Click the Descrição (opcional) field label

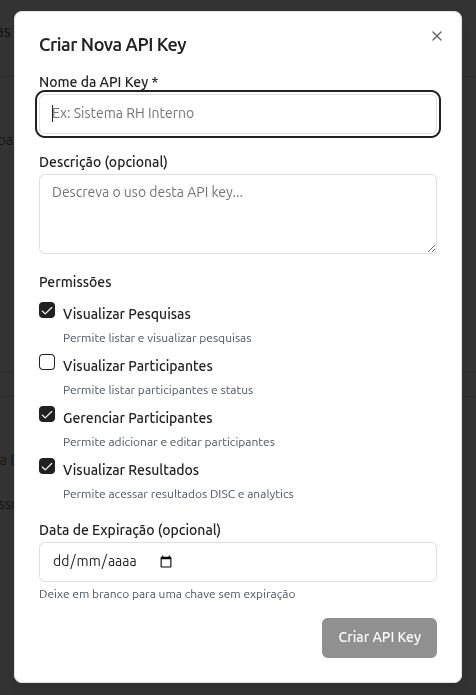pos(103,162)
